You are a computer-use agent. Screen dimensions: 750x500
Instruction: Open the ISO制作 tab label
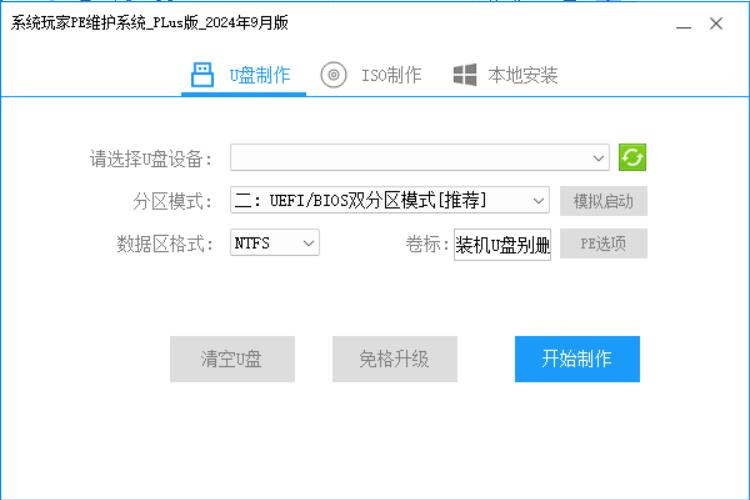(391, 76)
